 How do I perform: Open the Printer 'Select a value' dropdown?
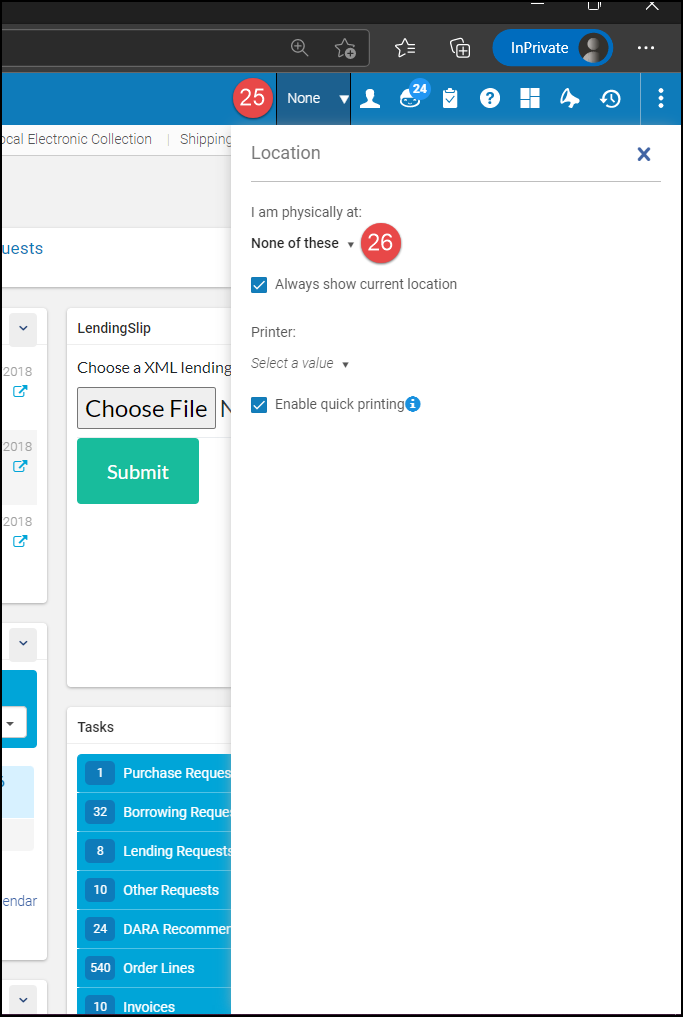(300, 363)
